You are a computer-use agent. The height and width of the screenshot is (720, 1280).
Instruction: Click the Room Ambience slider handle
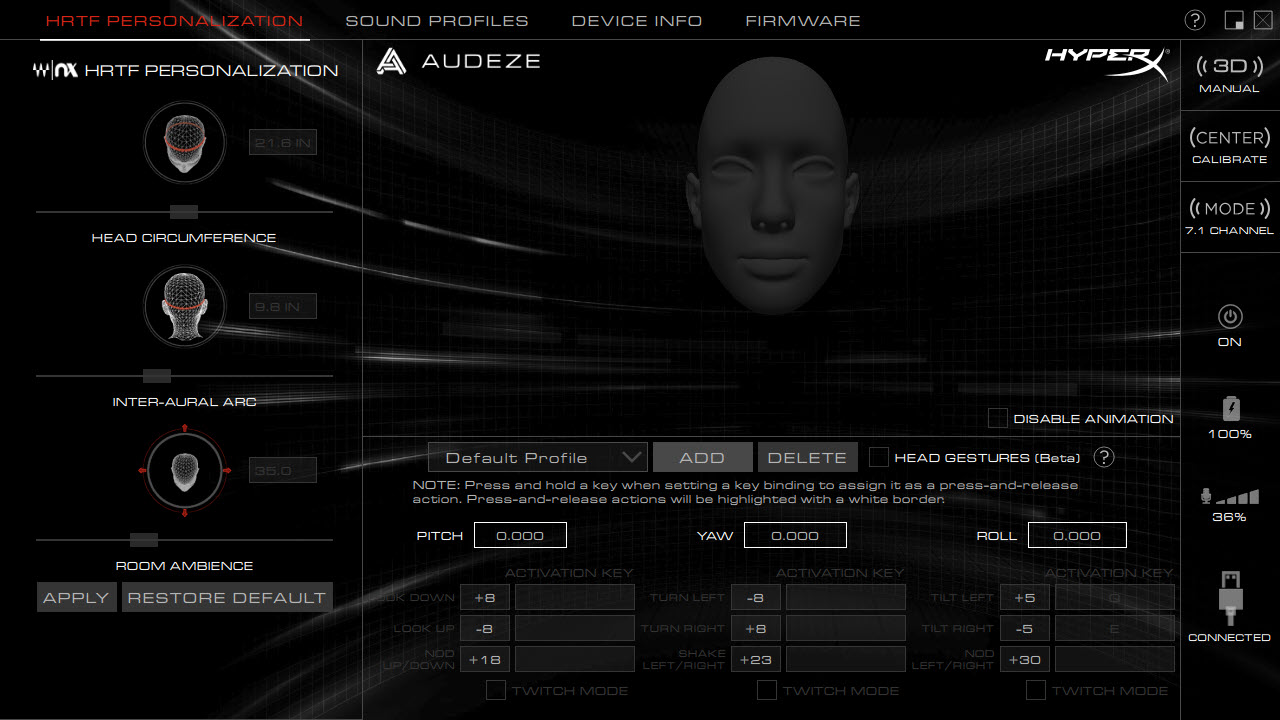144,540
